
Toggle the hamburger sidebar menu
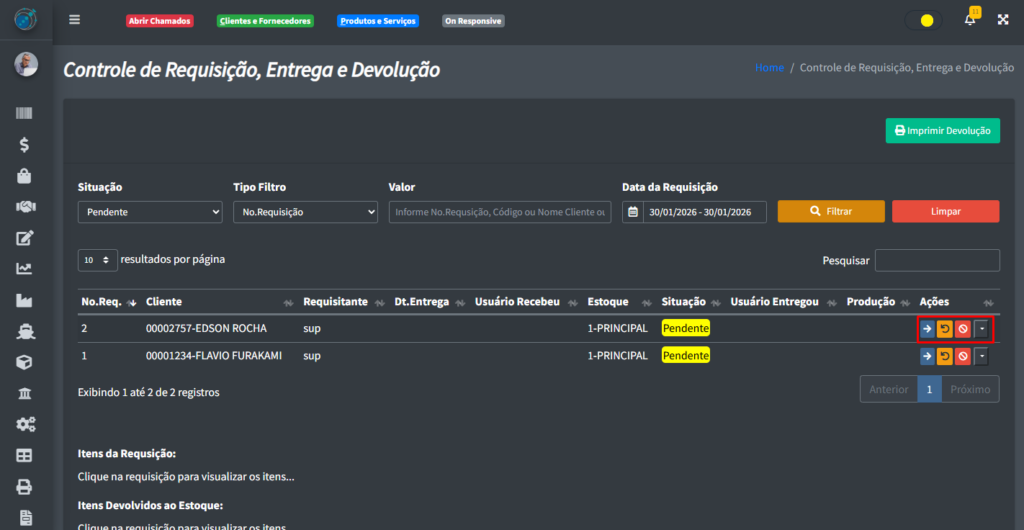click(x=75, y=20)
